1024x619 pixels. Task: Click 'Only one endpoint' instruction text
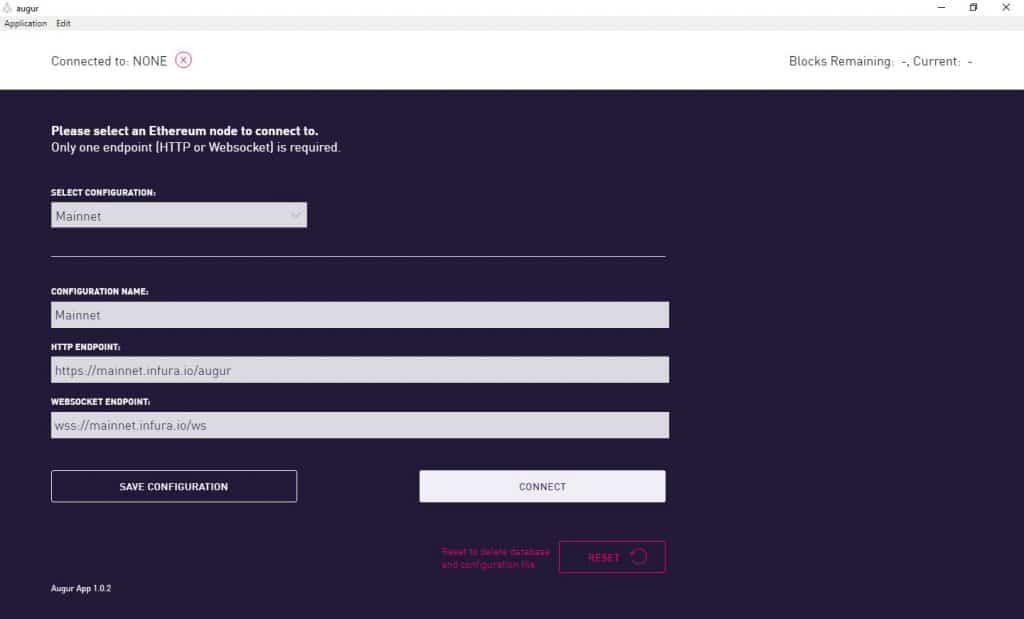pos(196,148)
